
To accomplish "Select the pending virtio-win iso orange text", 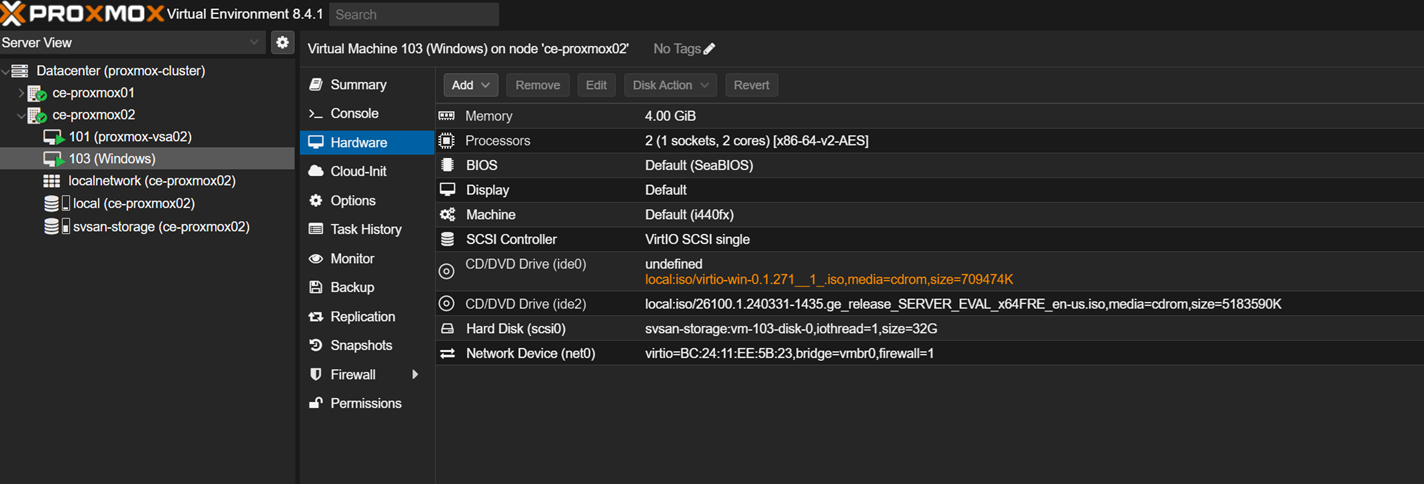I will pos(829,280).
